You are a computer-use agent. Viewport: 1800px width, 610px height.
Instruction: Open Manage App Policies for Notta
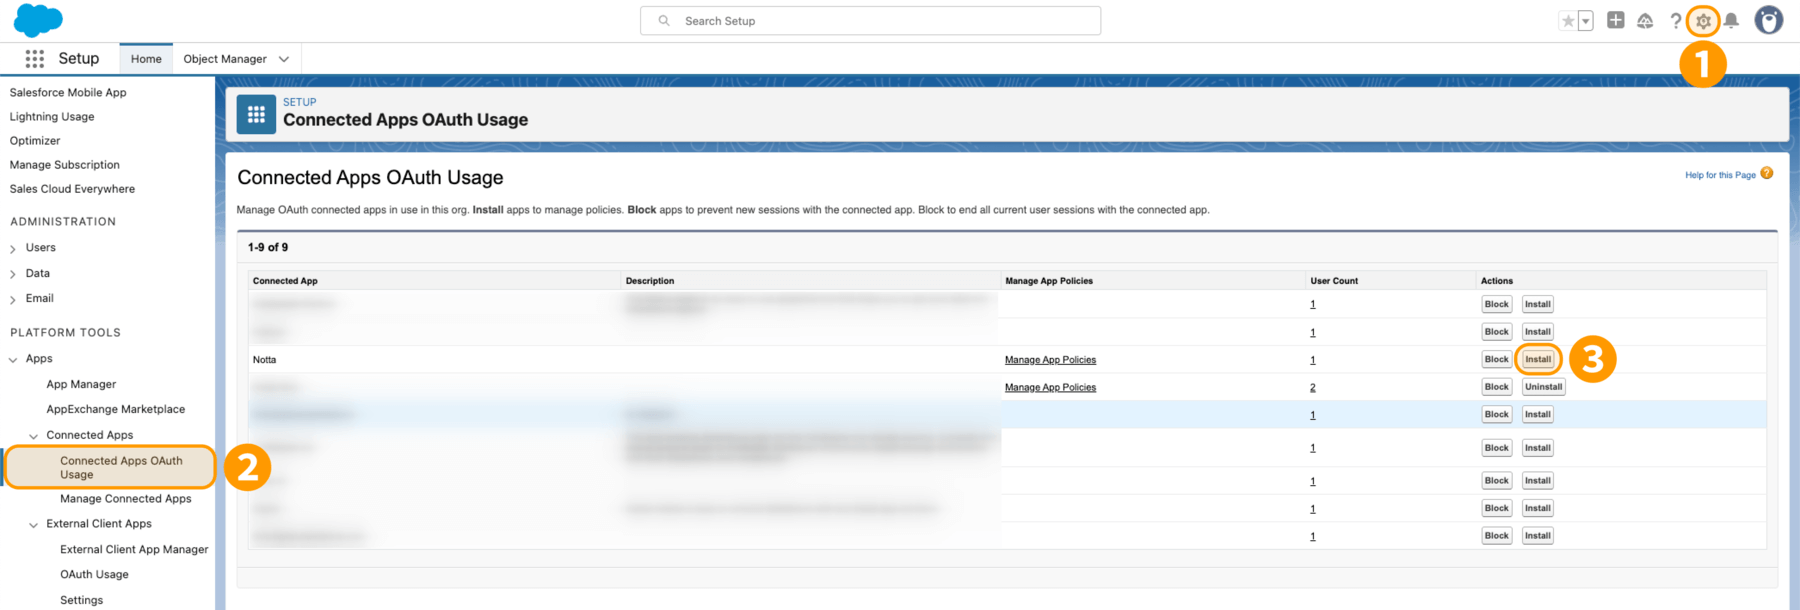(1050, 360)
